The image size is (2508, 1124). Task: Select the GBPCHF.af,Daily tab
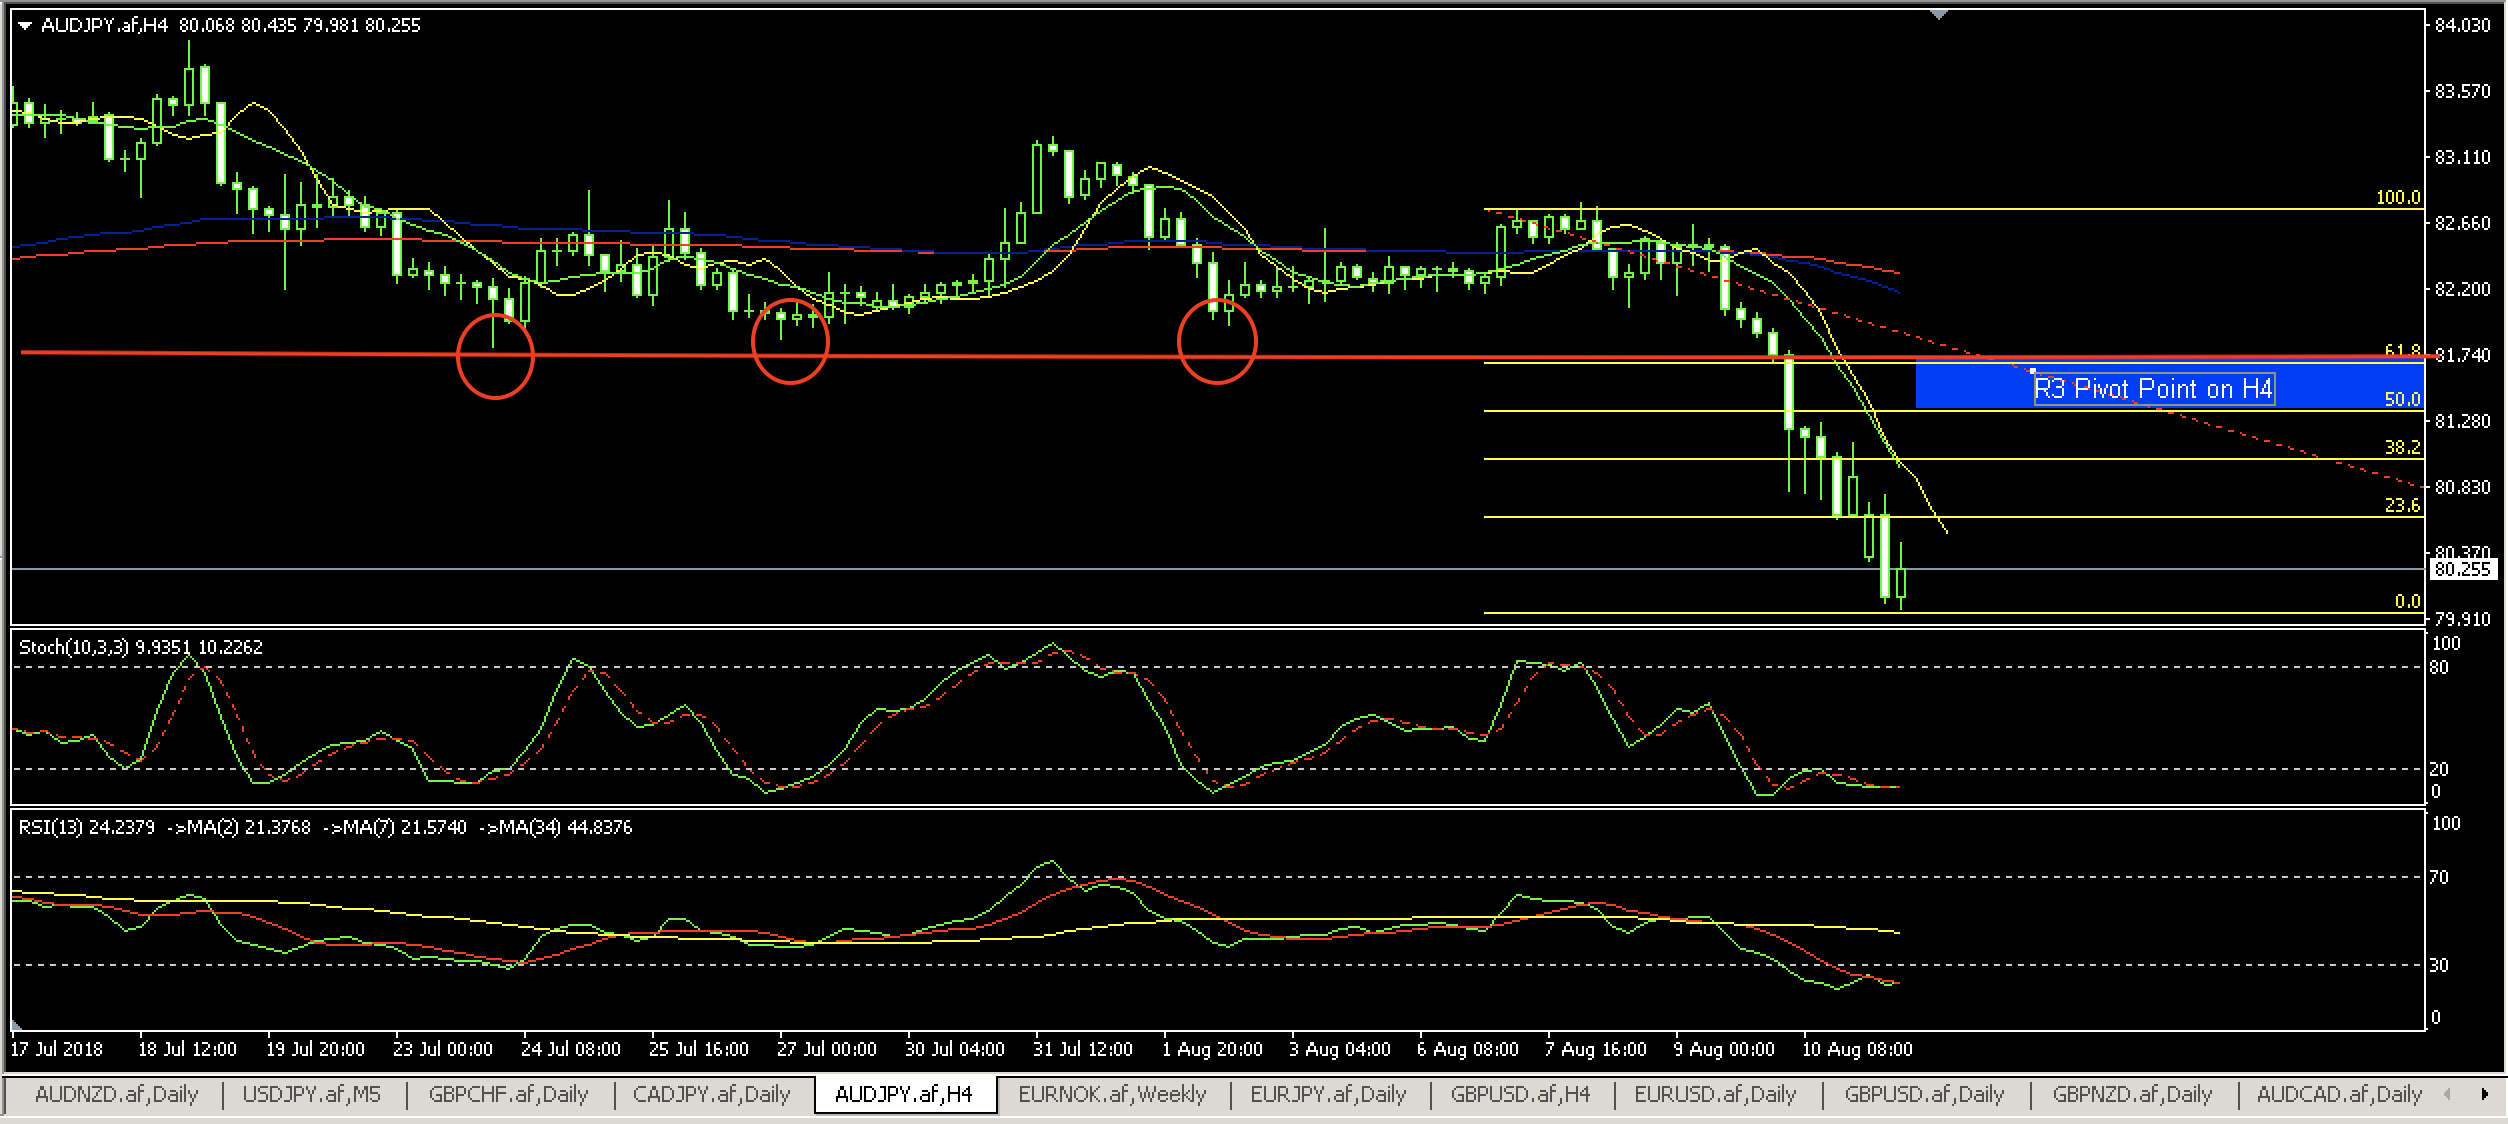pos(508,1094)
